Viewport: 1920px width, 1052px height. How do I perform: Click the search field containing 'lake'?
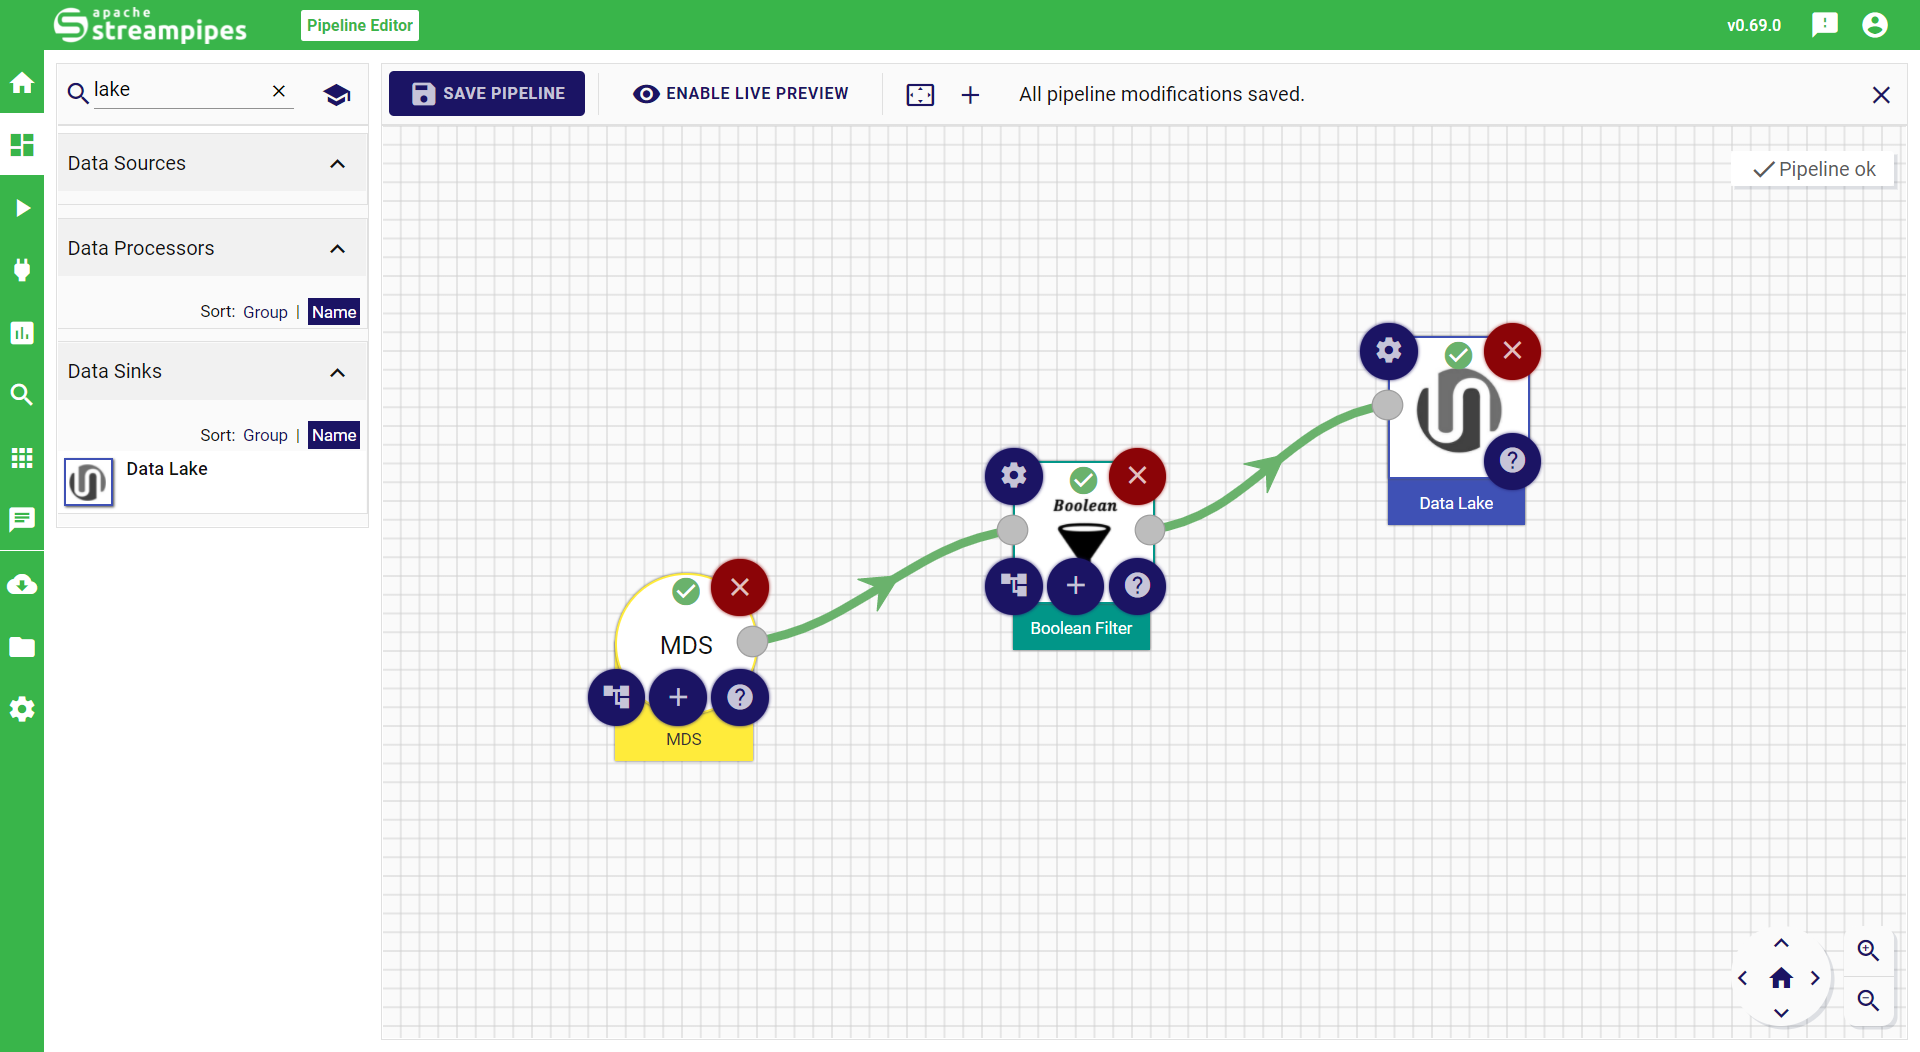pyautogui.click(x=180, y=90)
